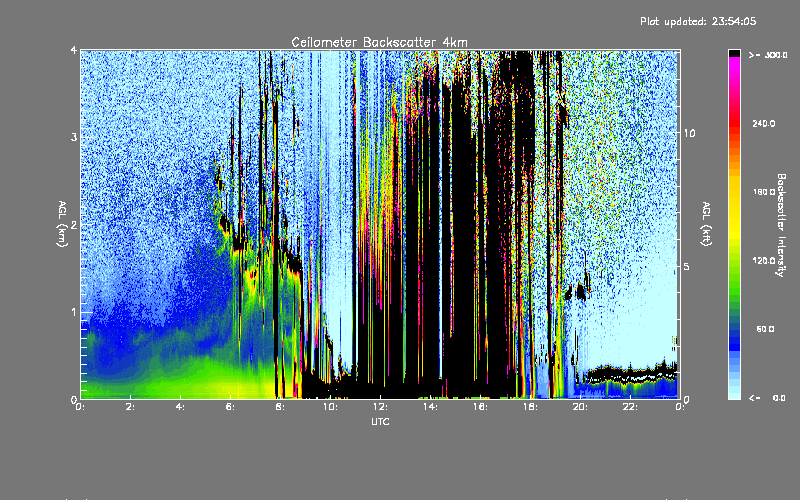Pick the black top segment of colorbar

coord(734,53)
